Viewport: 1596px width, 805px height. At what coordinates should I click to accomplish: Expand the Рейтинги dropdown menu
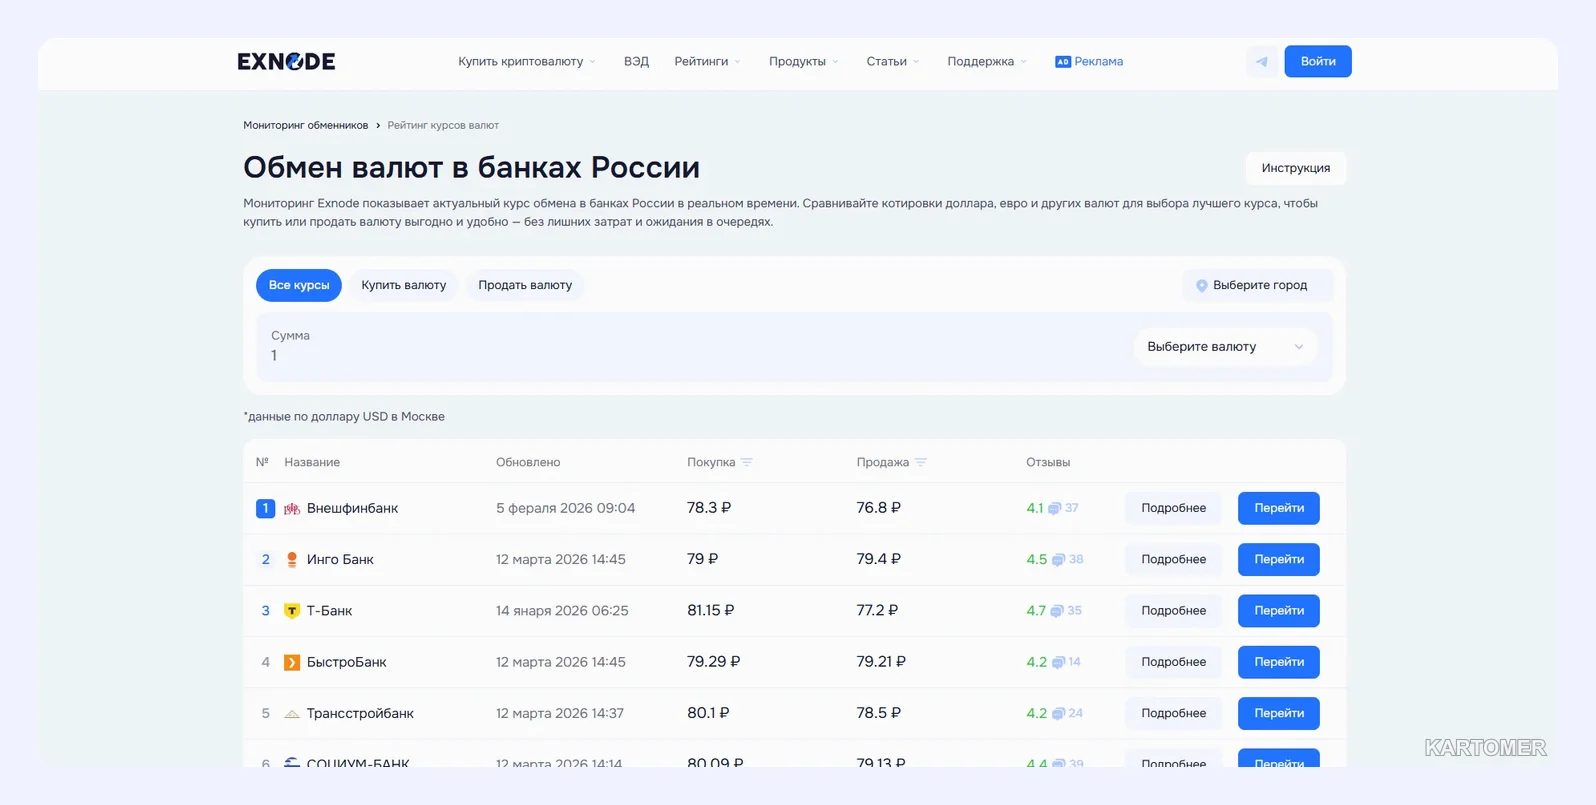pos(708,62)
